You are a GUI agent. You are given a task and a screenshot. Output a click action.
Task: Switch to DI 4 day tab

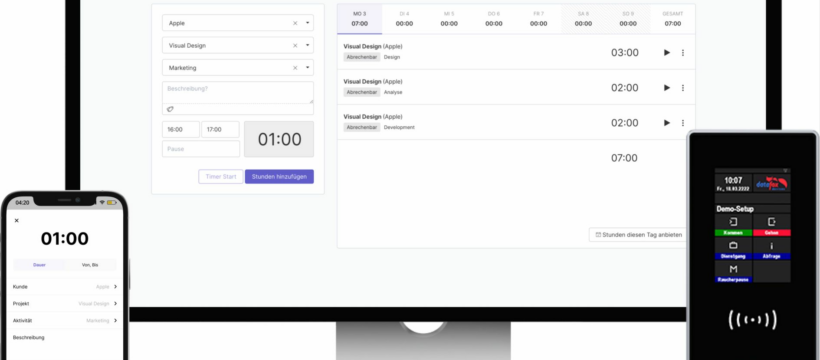tap(404, 19)
